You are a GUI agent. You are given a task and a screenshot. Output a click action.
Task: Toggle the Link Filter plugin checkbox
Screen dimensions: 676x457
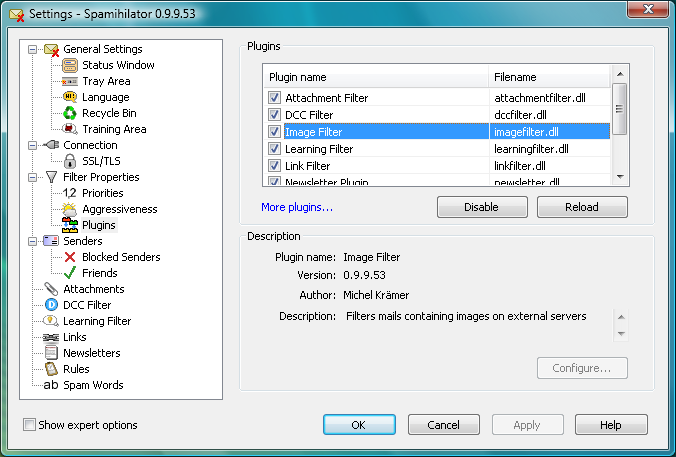274,165
